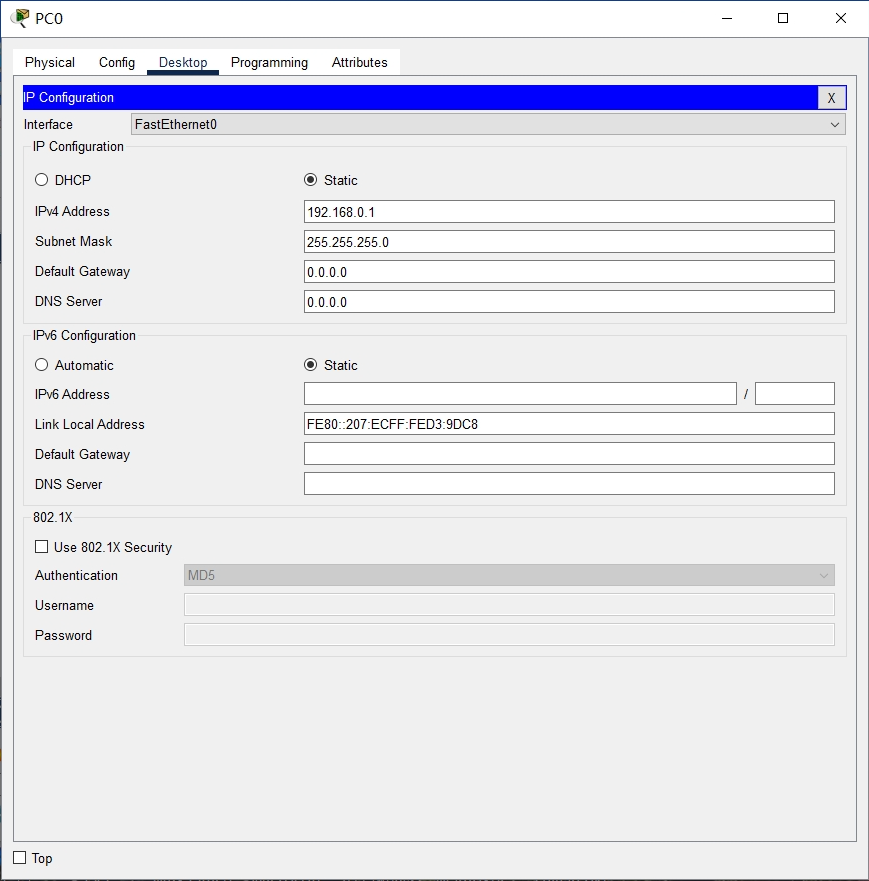Click the '802.1X' group title
The width and height of the screenshot is (869, 881).
click(x=53, y=517)
